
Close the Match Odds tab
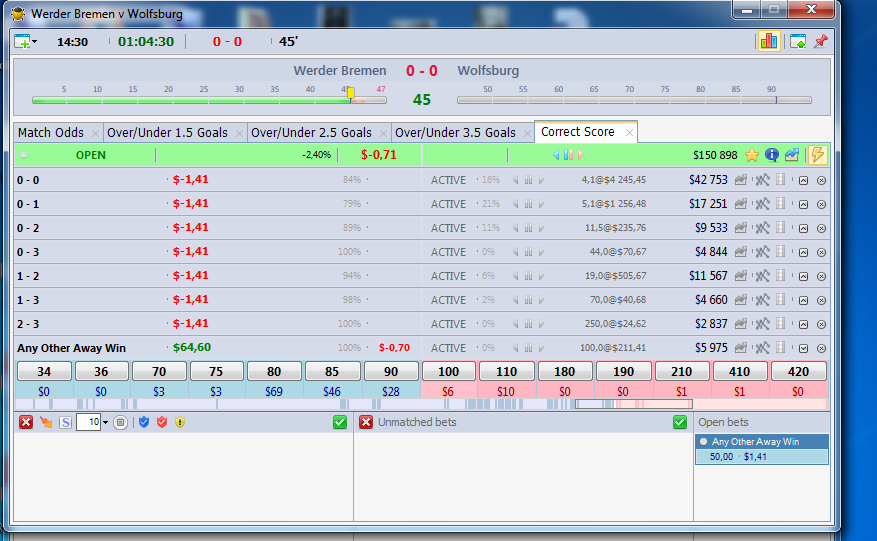[95, 133]
